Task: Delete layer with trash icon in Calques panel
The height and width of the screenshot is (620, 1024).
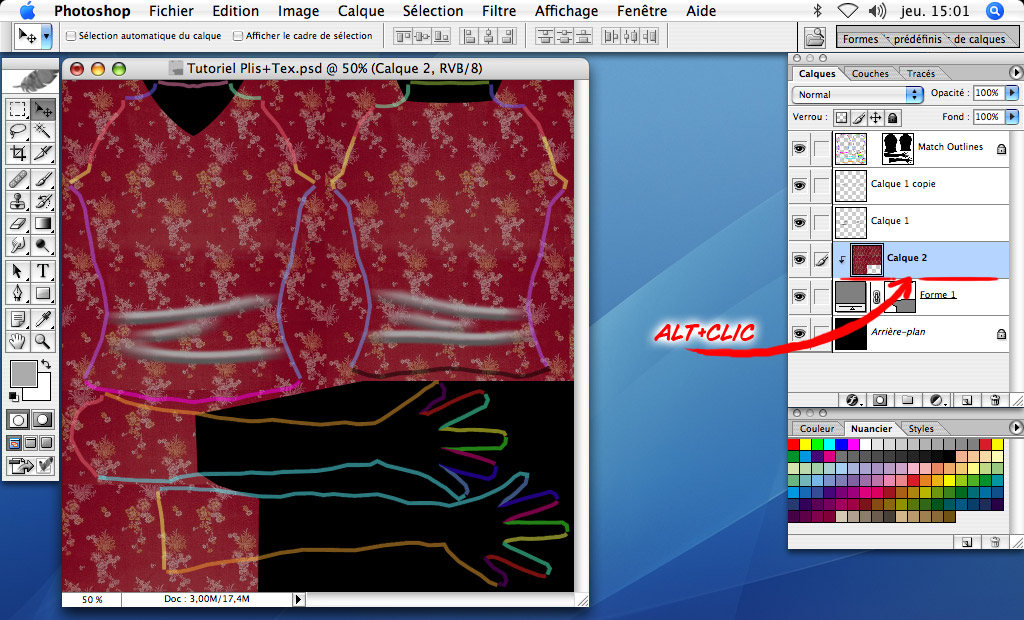Action: [995, 400]
